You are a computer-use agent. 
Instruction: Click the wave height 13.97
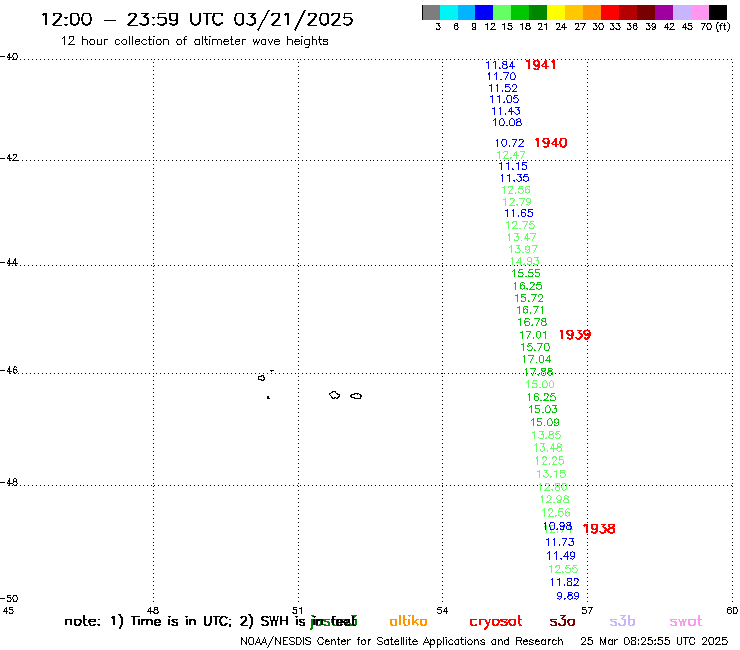click(523, 249)
